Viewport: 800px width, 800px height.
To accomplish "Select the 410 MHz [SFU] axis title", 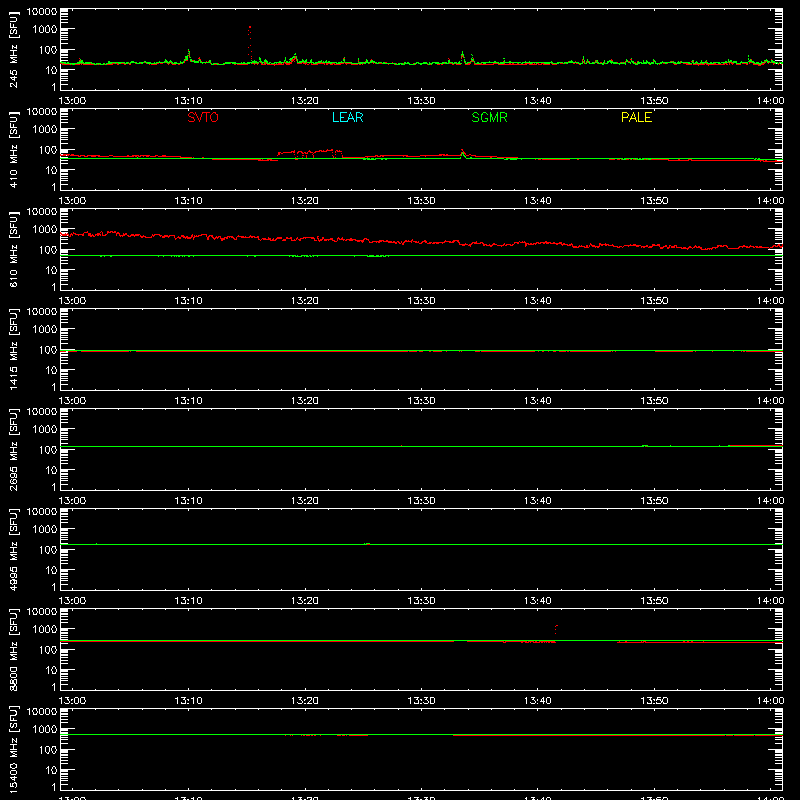I will click(13, 149).
